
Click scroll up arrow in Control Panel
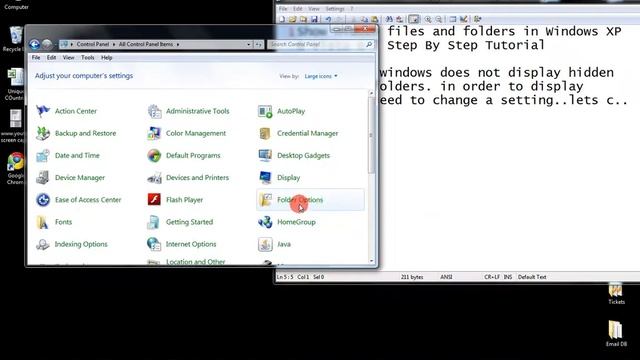371,93
